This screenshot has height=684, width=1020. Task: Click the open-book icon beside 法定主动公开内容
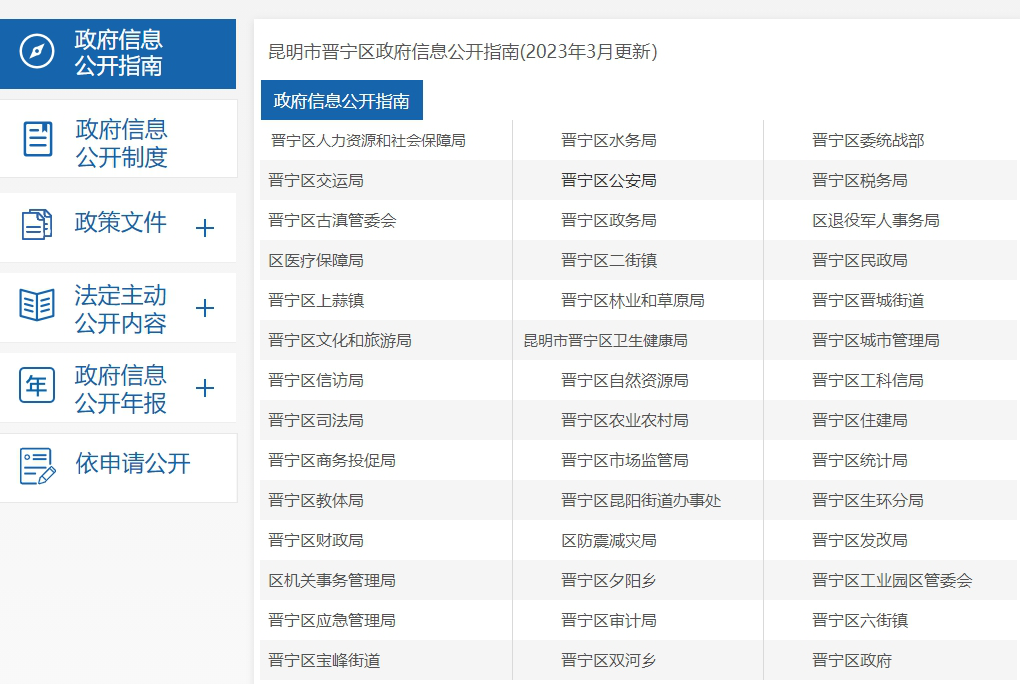(37, 305)
